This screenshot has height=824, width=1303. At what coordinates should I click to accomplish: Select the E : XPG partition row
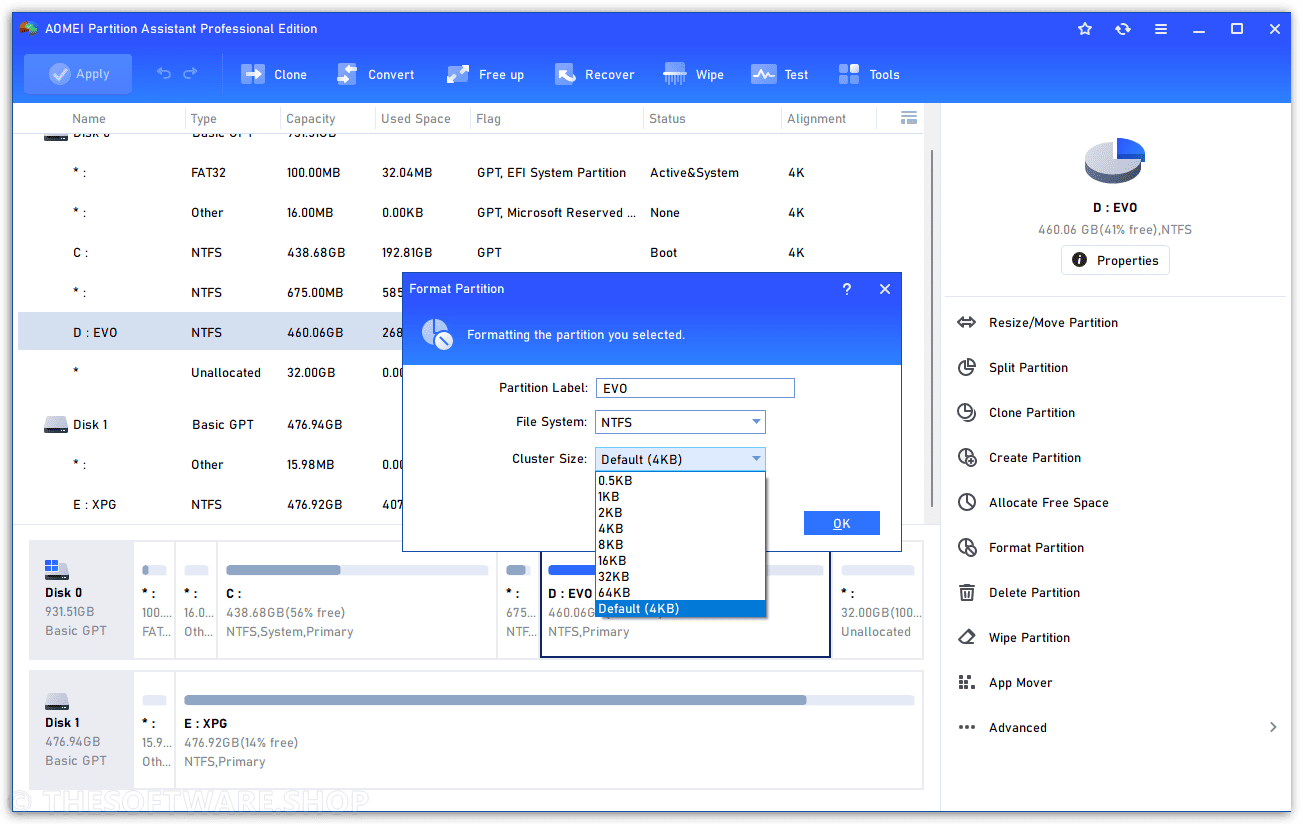[x=210, y=504]
